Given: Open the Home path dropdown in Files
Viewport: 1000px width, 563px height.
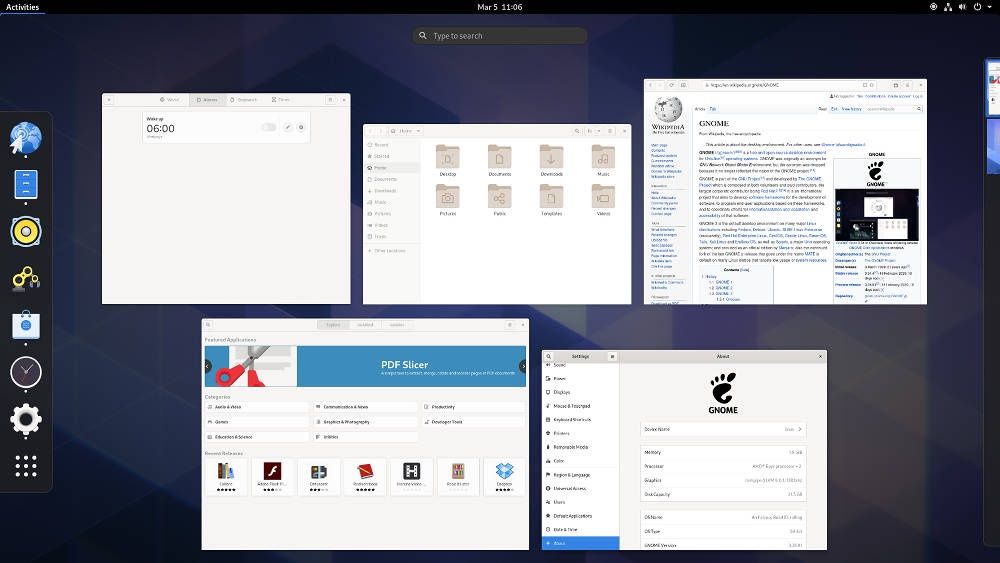Looking at the screenshot, I should pos(406,131).
